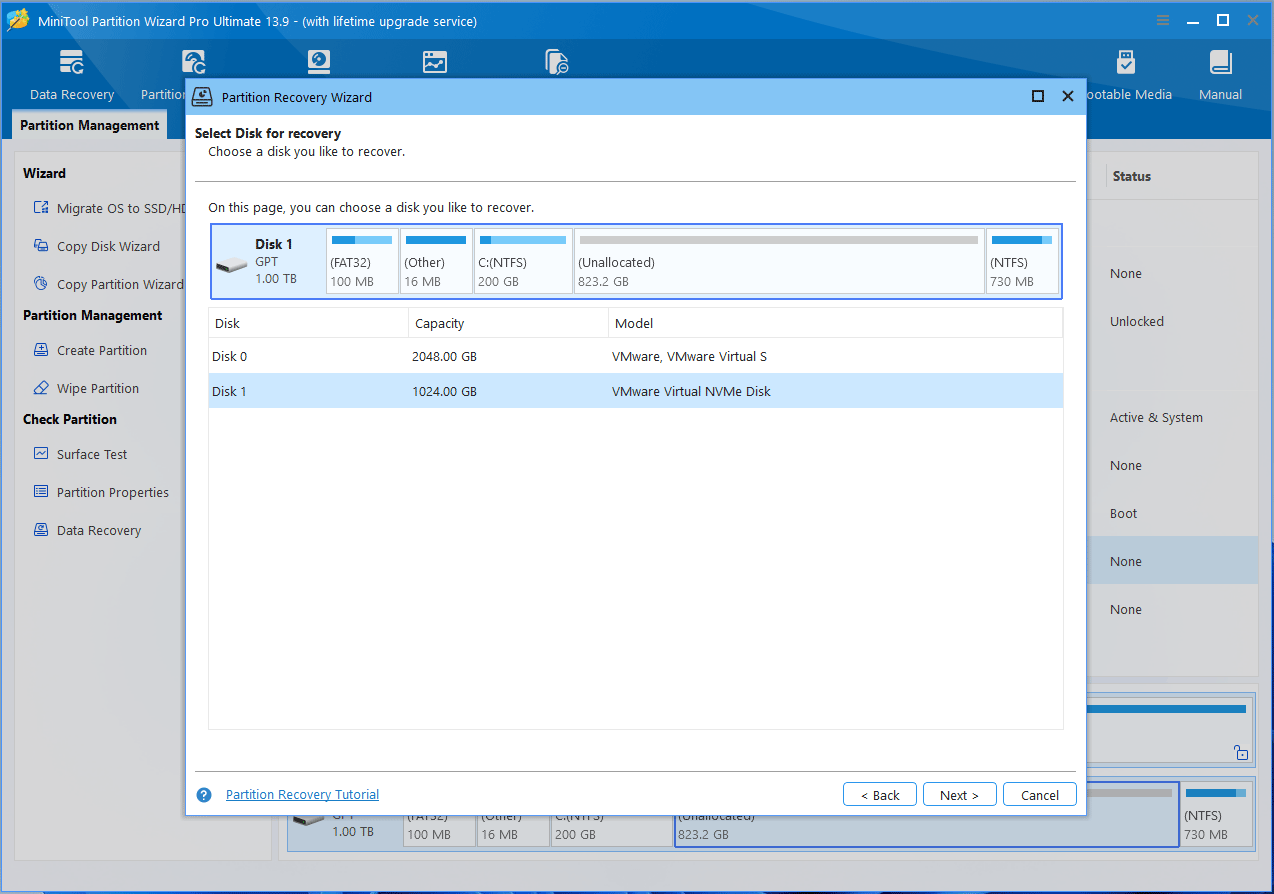This screenshot has width=1274, height=894.
Task: Select the Other 16 MB partition block
Action: click(436, 261)
